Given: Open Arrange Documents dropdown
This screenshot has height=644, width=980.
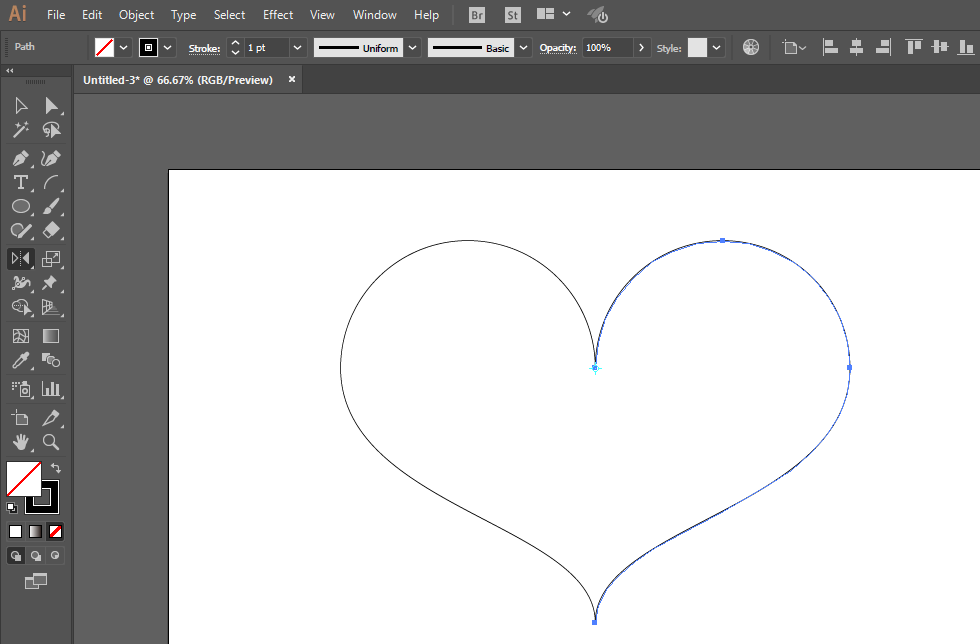Looking at the screenshot, I should pos(554,14).
